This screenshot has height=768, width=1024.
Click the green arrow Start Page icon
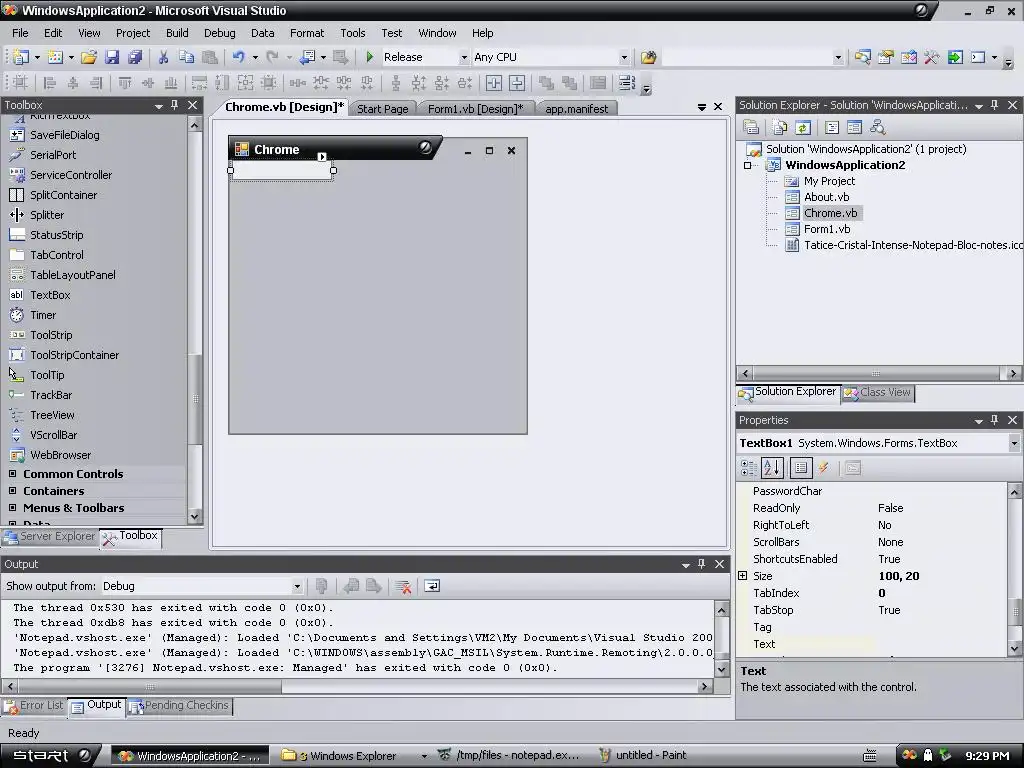(x=955, y=57)
